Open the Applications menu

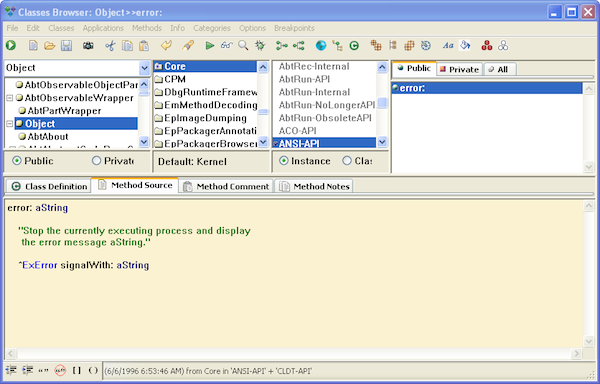click(x=103, y=28)
